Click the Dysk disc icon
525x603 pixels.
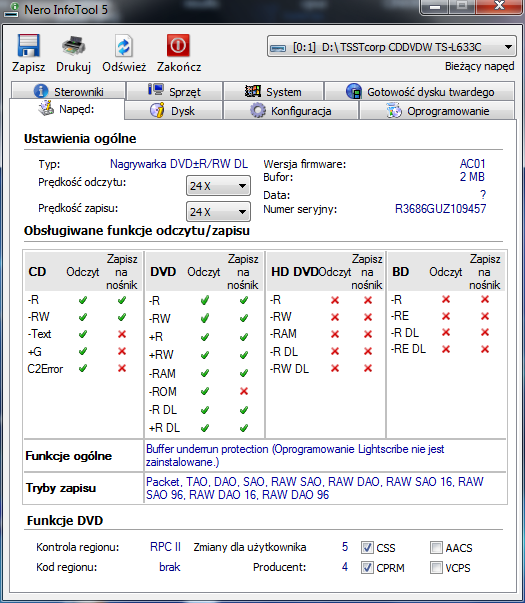[x=157, y=110]
